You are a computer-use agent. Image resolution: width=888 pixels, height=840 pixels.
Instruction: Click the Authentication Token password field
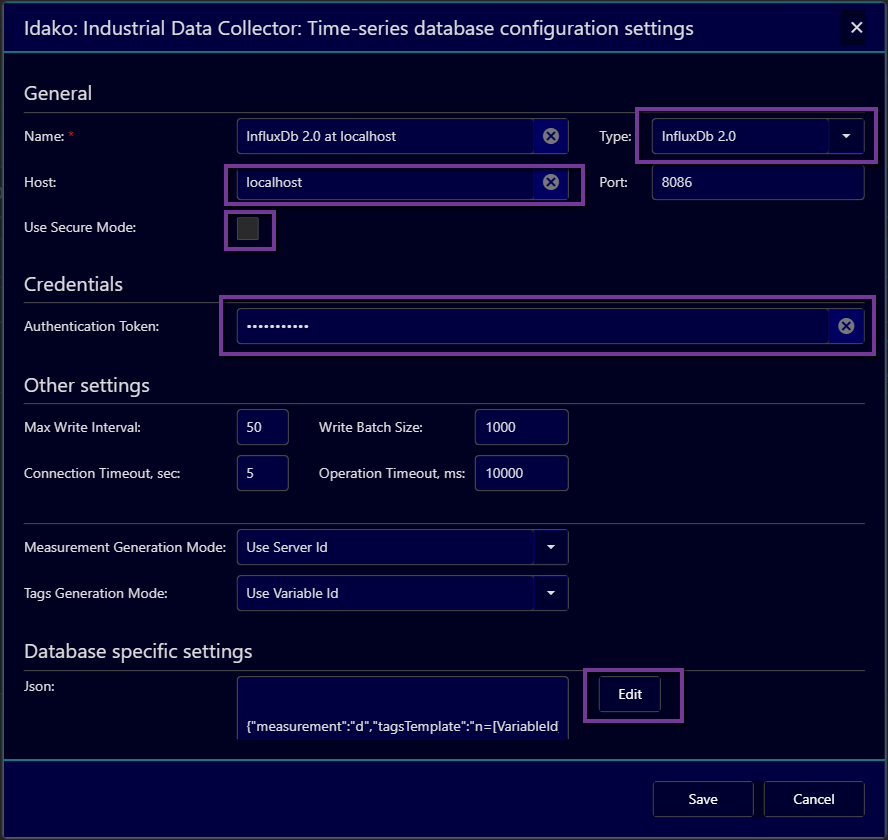coord(530,326)
